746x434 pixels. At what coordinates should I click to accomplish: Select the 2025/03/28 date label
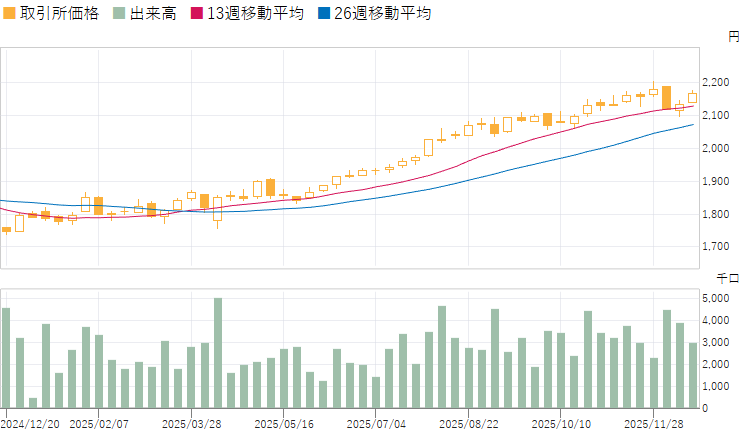(x=218, y=424)
